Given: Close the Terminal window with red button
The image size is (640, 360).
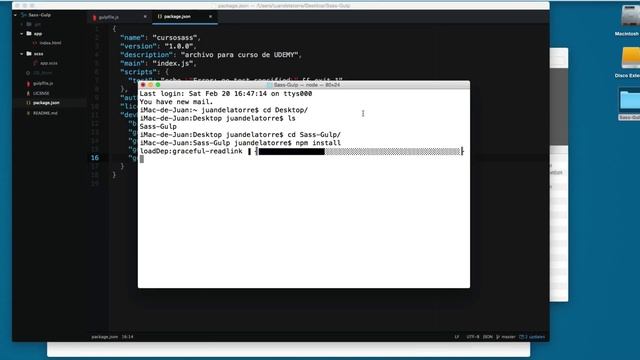Looking at the screenshot, I should click(143, 85).
